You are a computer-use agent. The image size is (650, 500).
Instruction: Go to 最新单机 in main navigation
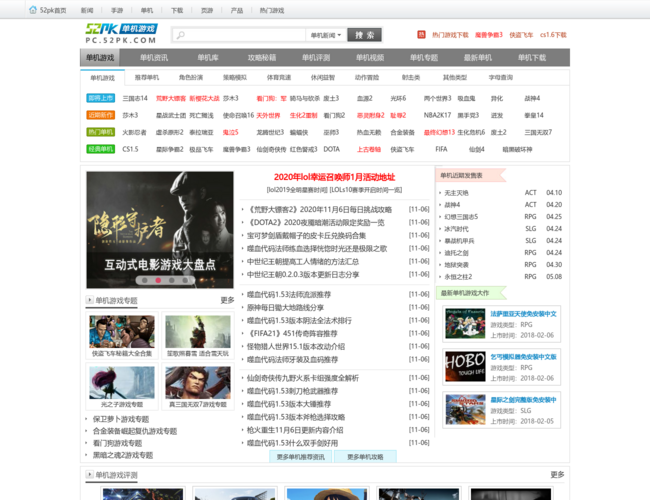point(478,58)
